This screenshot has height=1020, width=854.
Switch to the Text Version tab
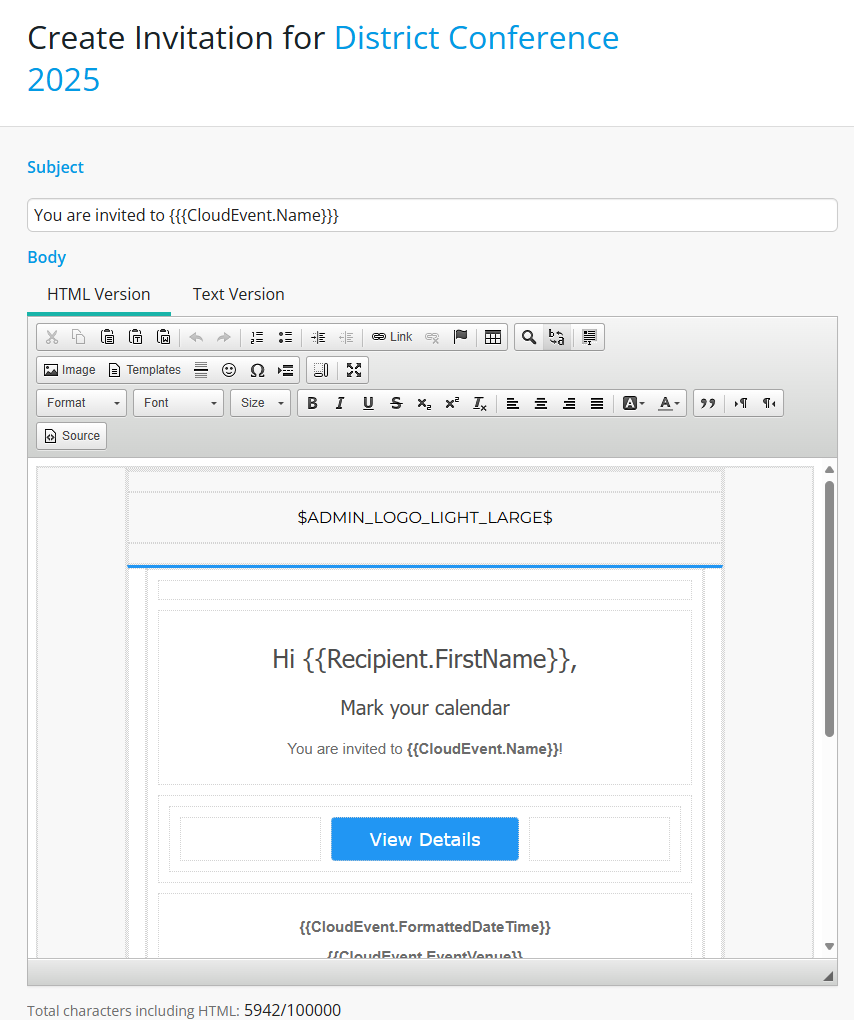pyautogui.click(x=238, y=294)
